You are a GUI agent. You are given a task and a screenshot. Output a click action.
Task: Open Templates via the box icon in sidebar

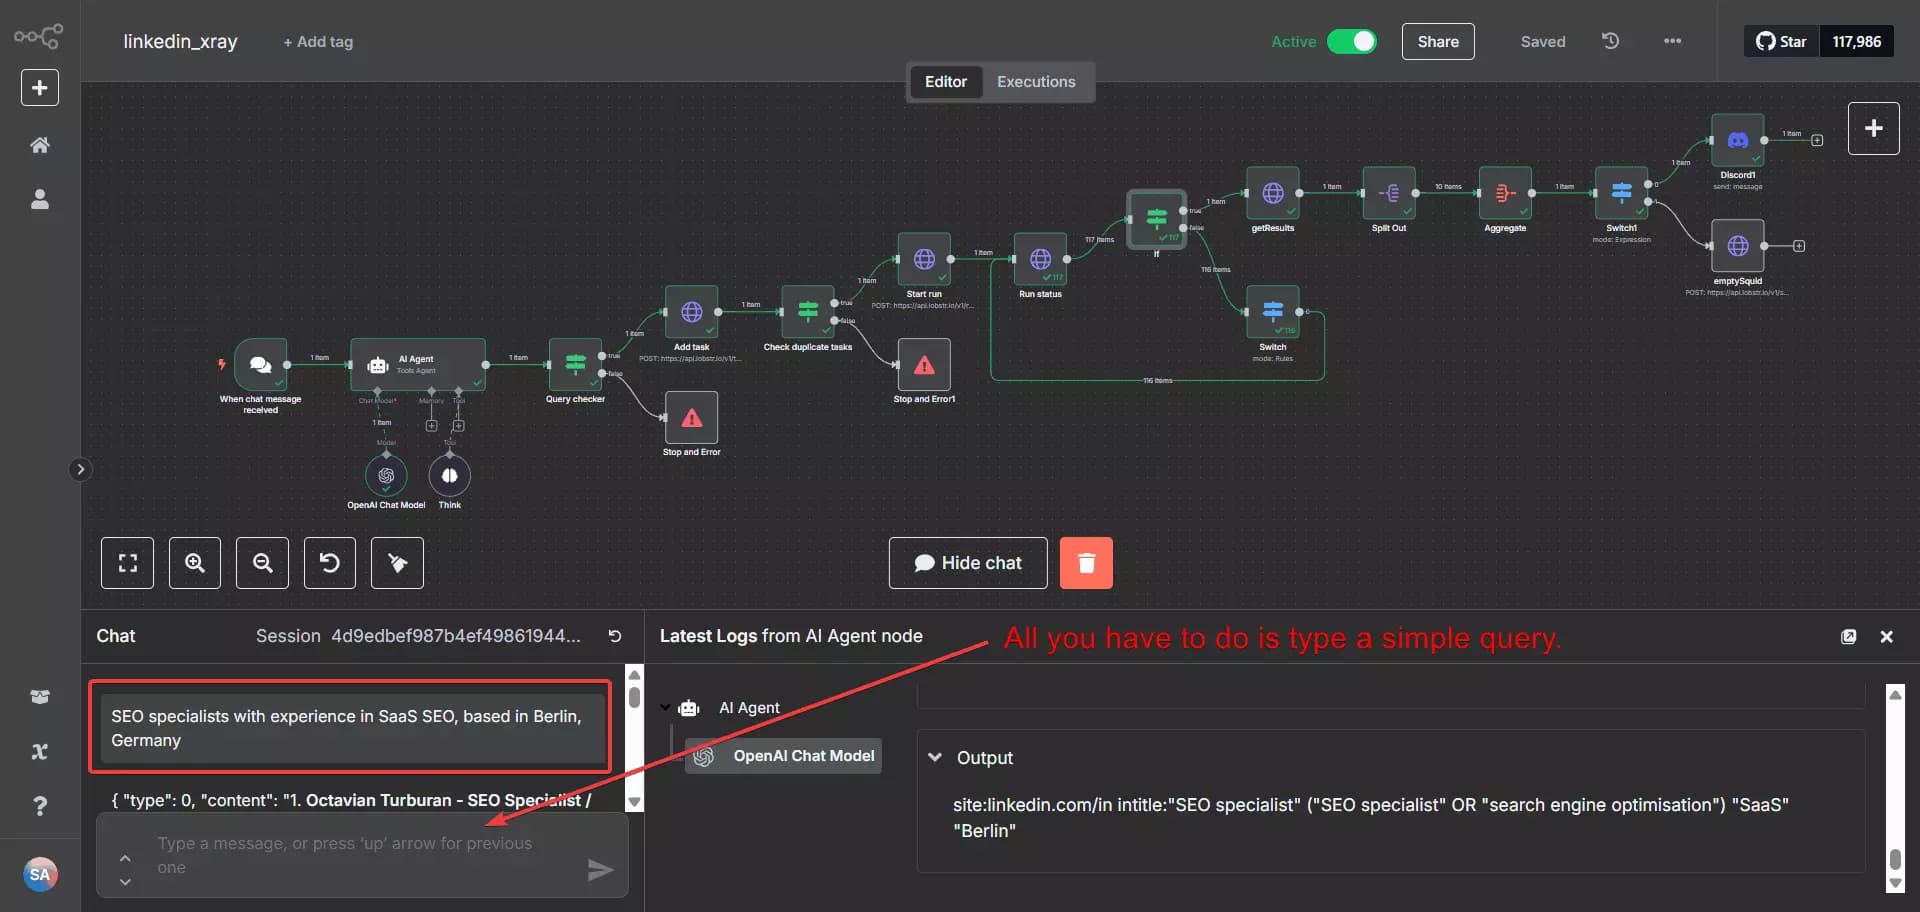click(40, 696)
